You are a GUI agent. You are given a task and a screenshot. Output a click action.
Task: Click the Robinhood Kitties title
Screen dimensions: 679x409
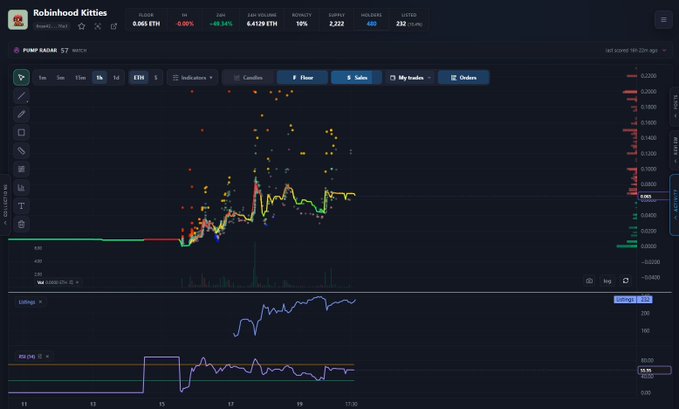[x=70, y=13]
